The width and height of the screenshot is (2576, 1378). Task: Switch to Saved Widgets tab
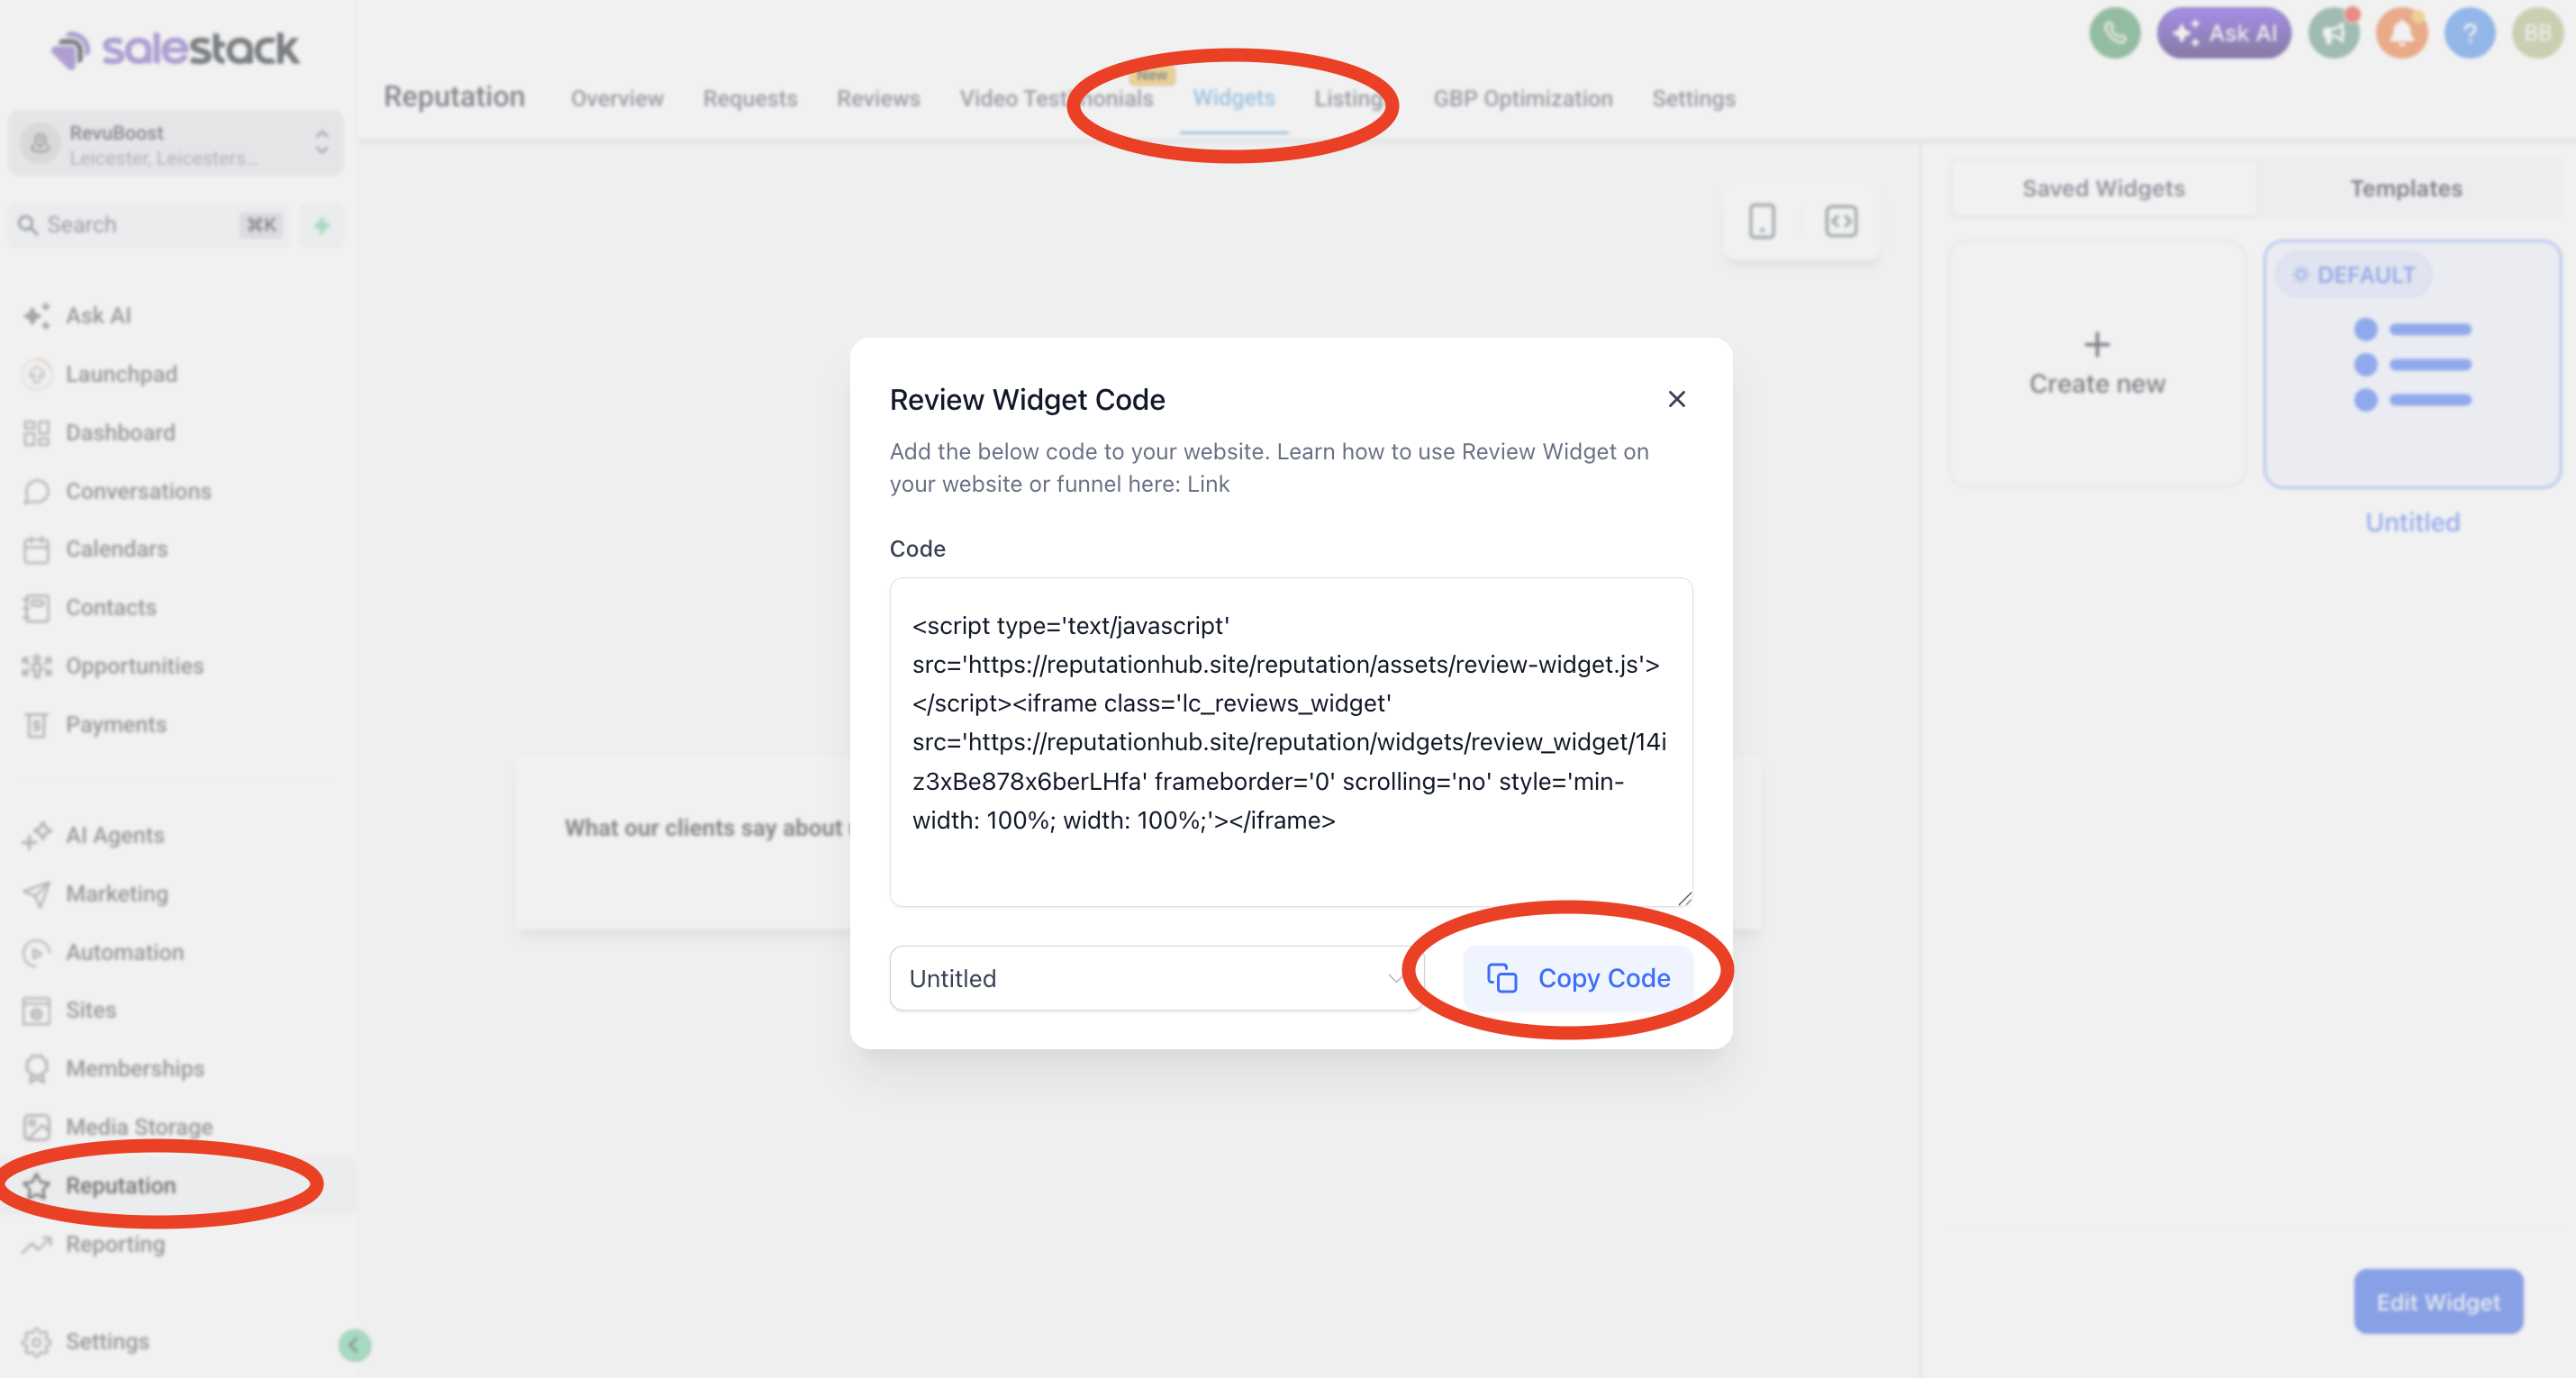[x=2103, y=188]
